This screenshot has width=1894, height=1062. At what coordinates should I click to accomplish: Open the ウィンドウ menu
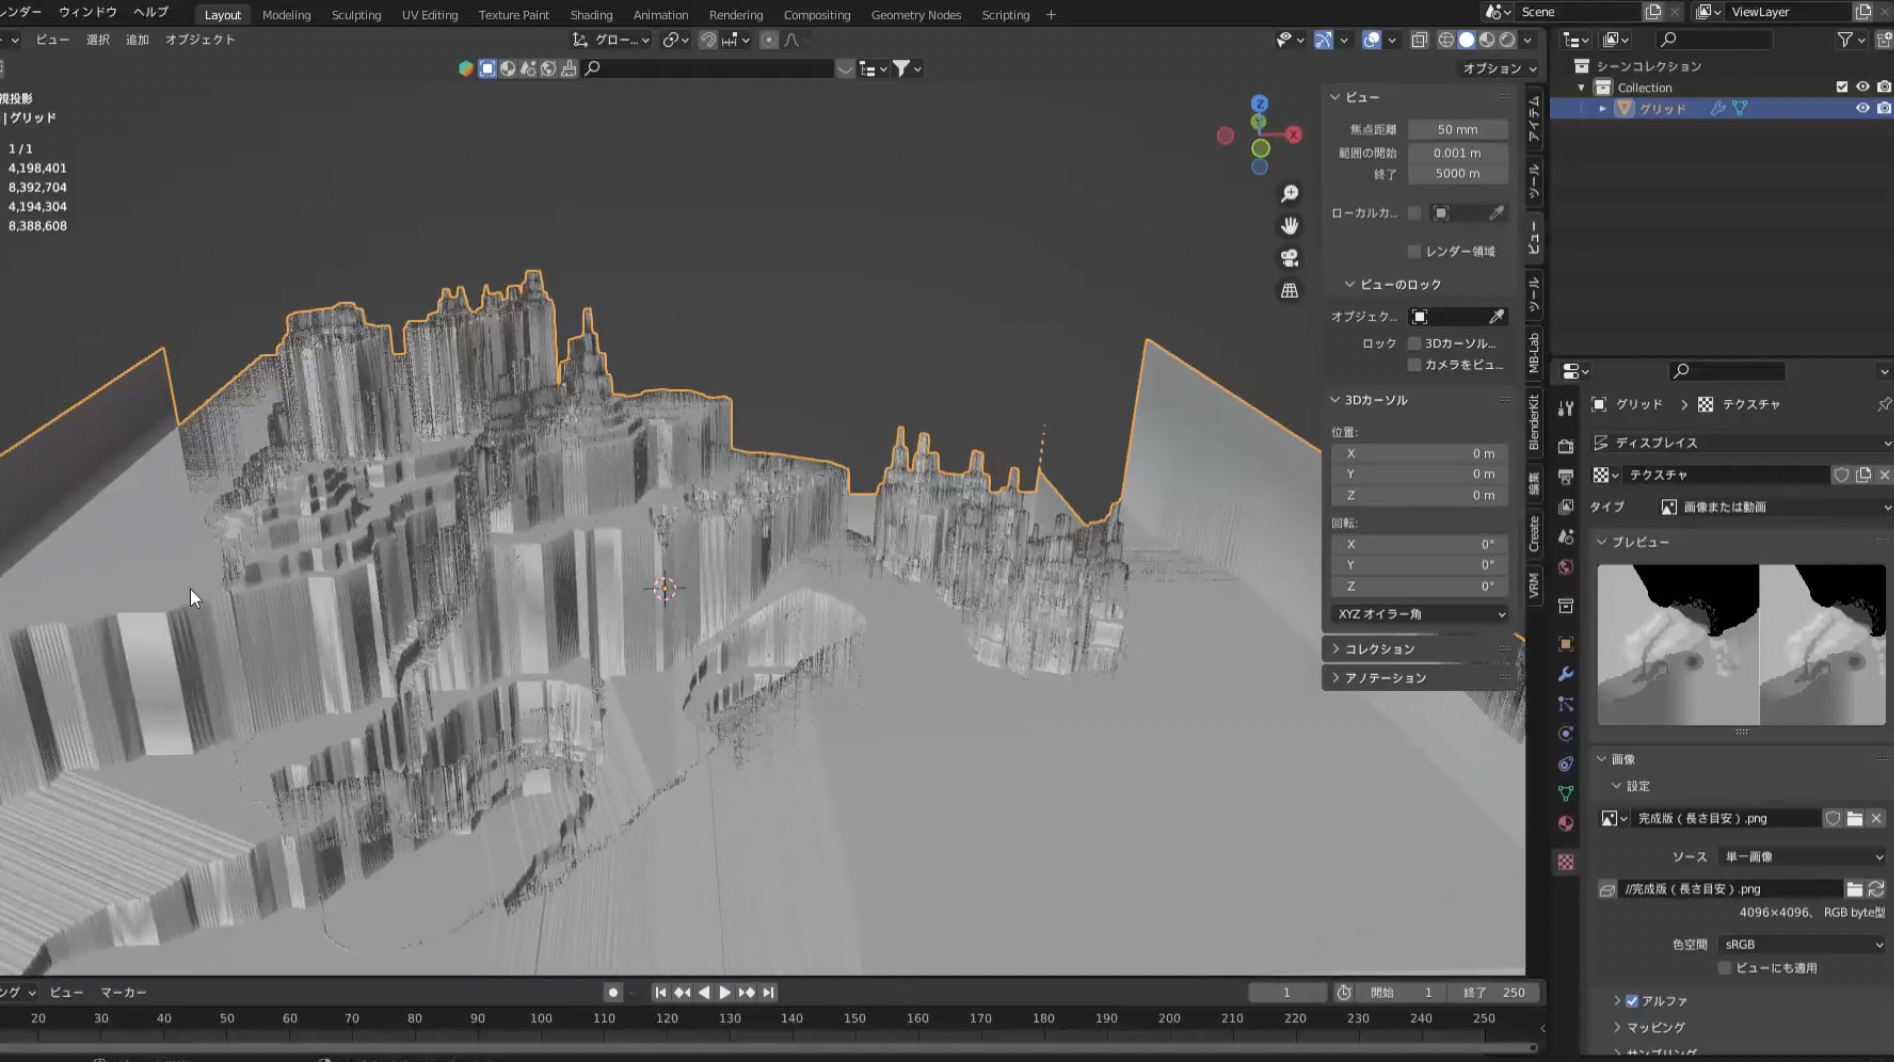88,12
